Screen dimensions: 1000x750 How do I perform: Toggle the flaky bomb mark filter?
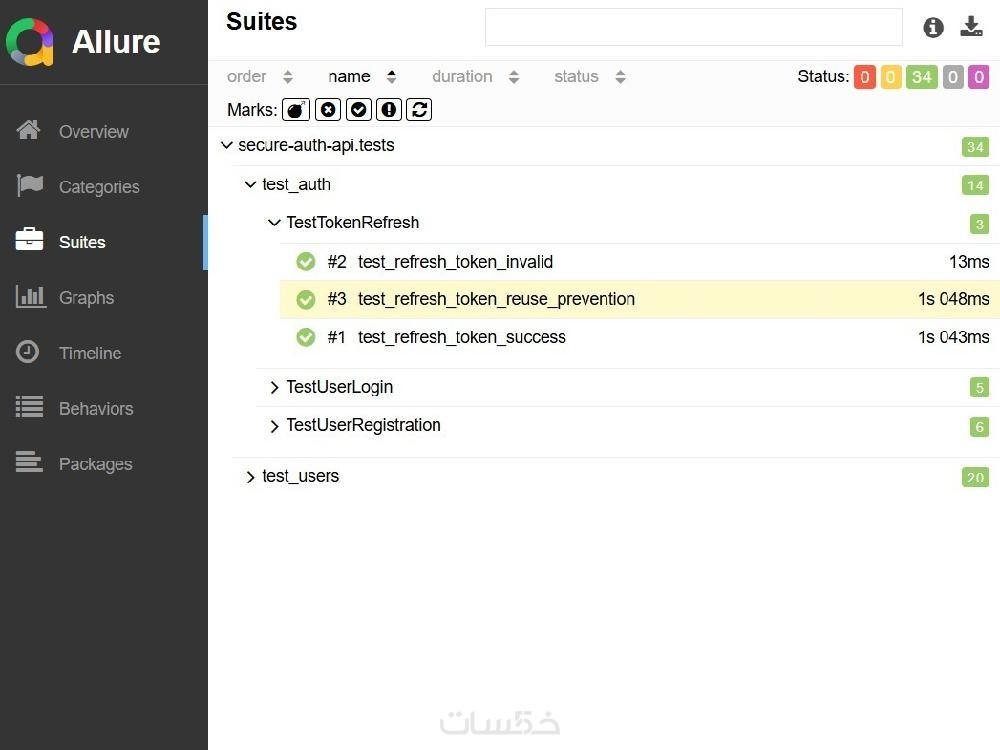click(x=296, y=109)
